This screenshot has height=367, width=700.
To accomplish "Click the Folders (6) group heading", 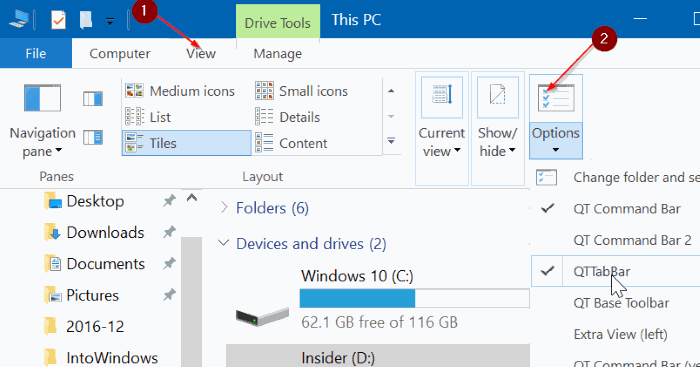I will [272, 208].
